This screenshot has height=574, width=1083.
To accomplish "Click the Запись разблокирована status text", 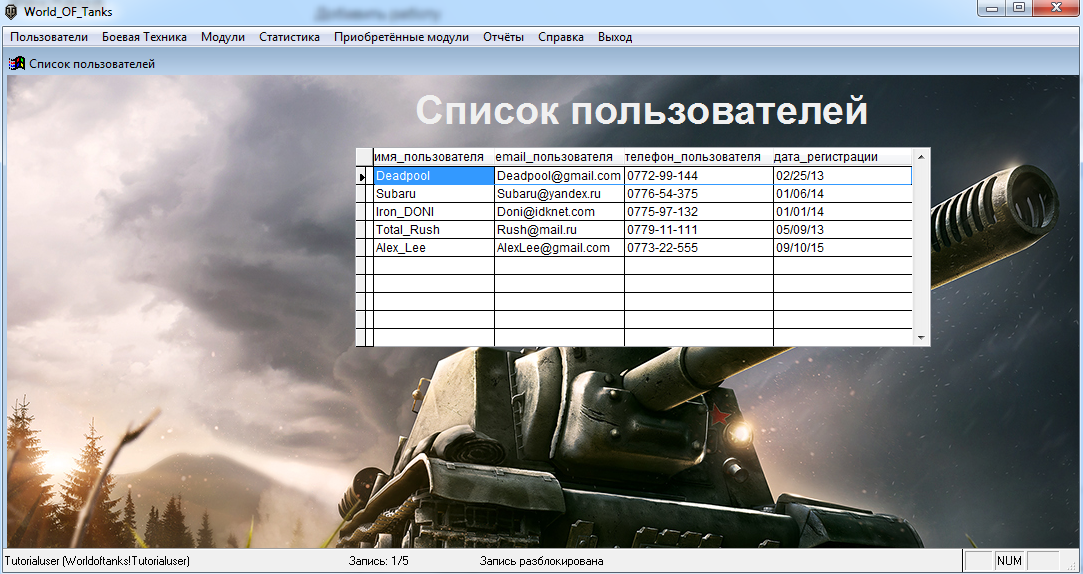I will click(x=542, y=561).
